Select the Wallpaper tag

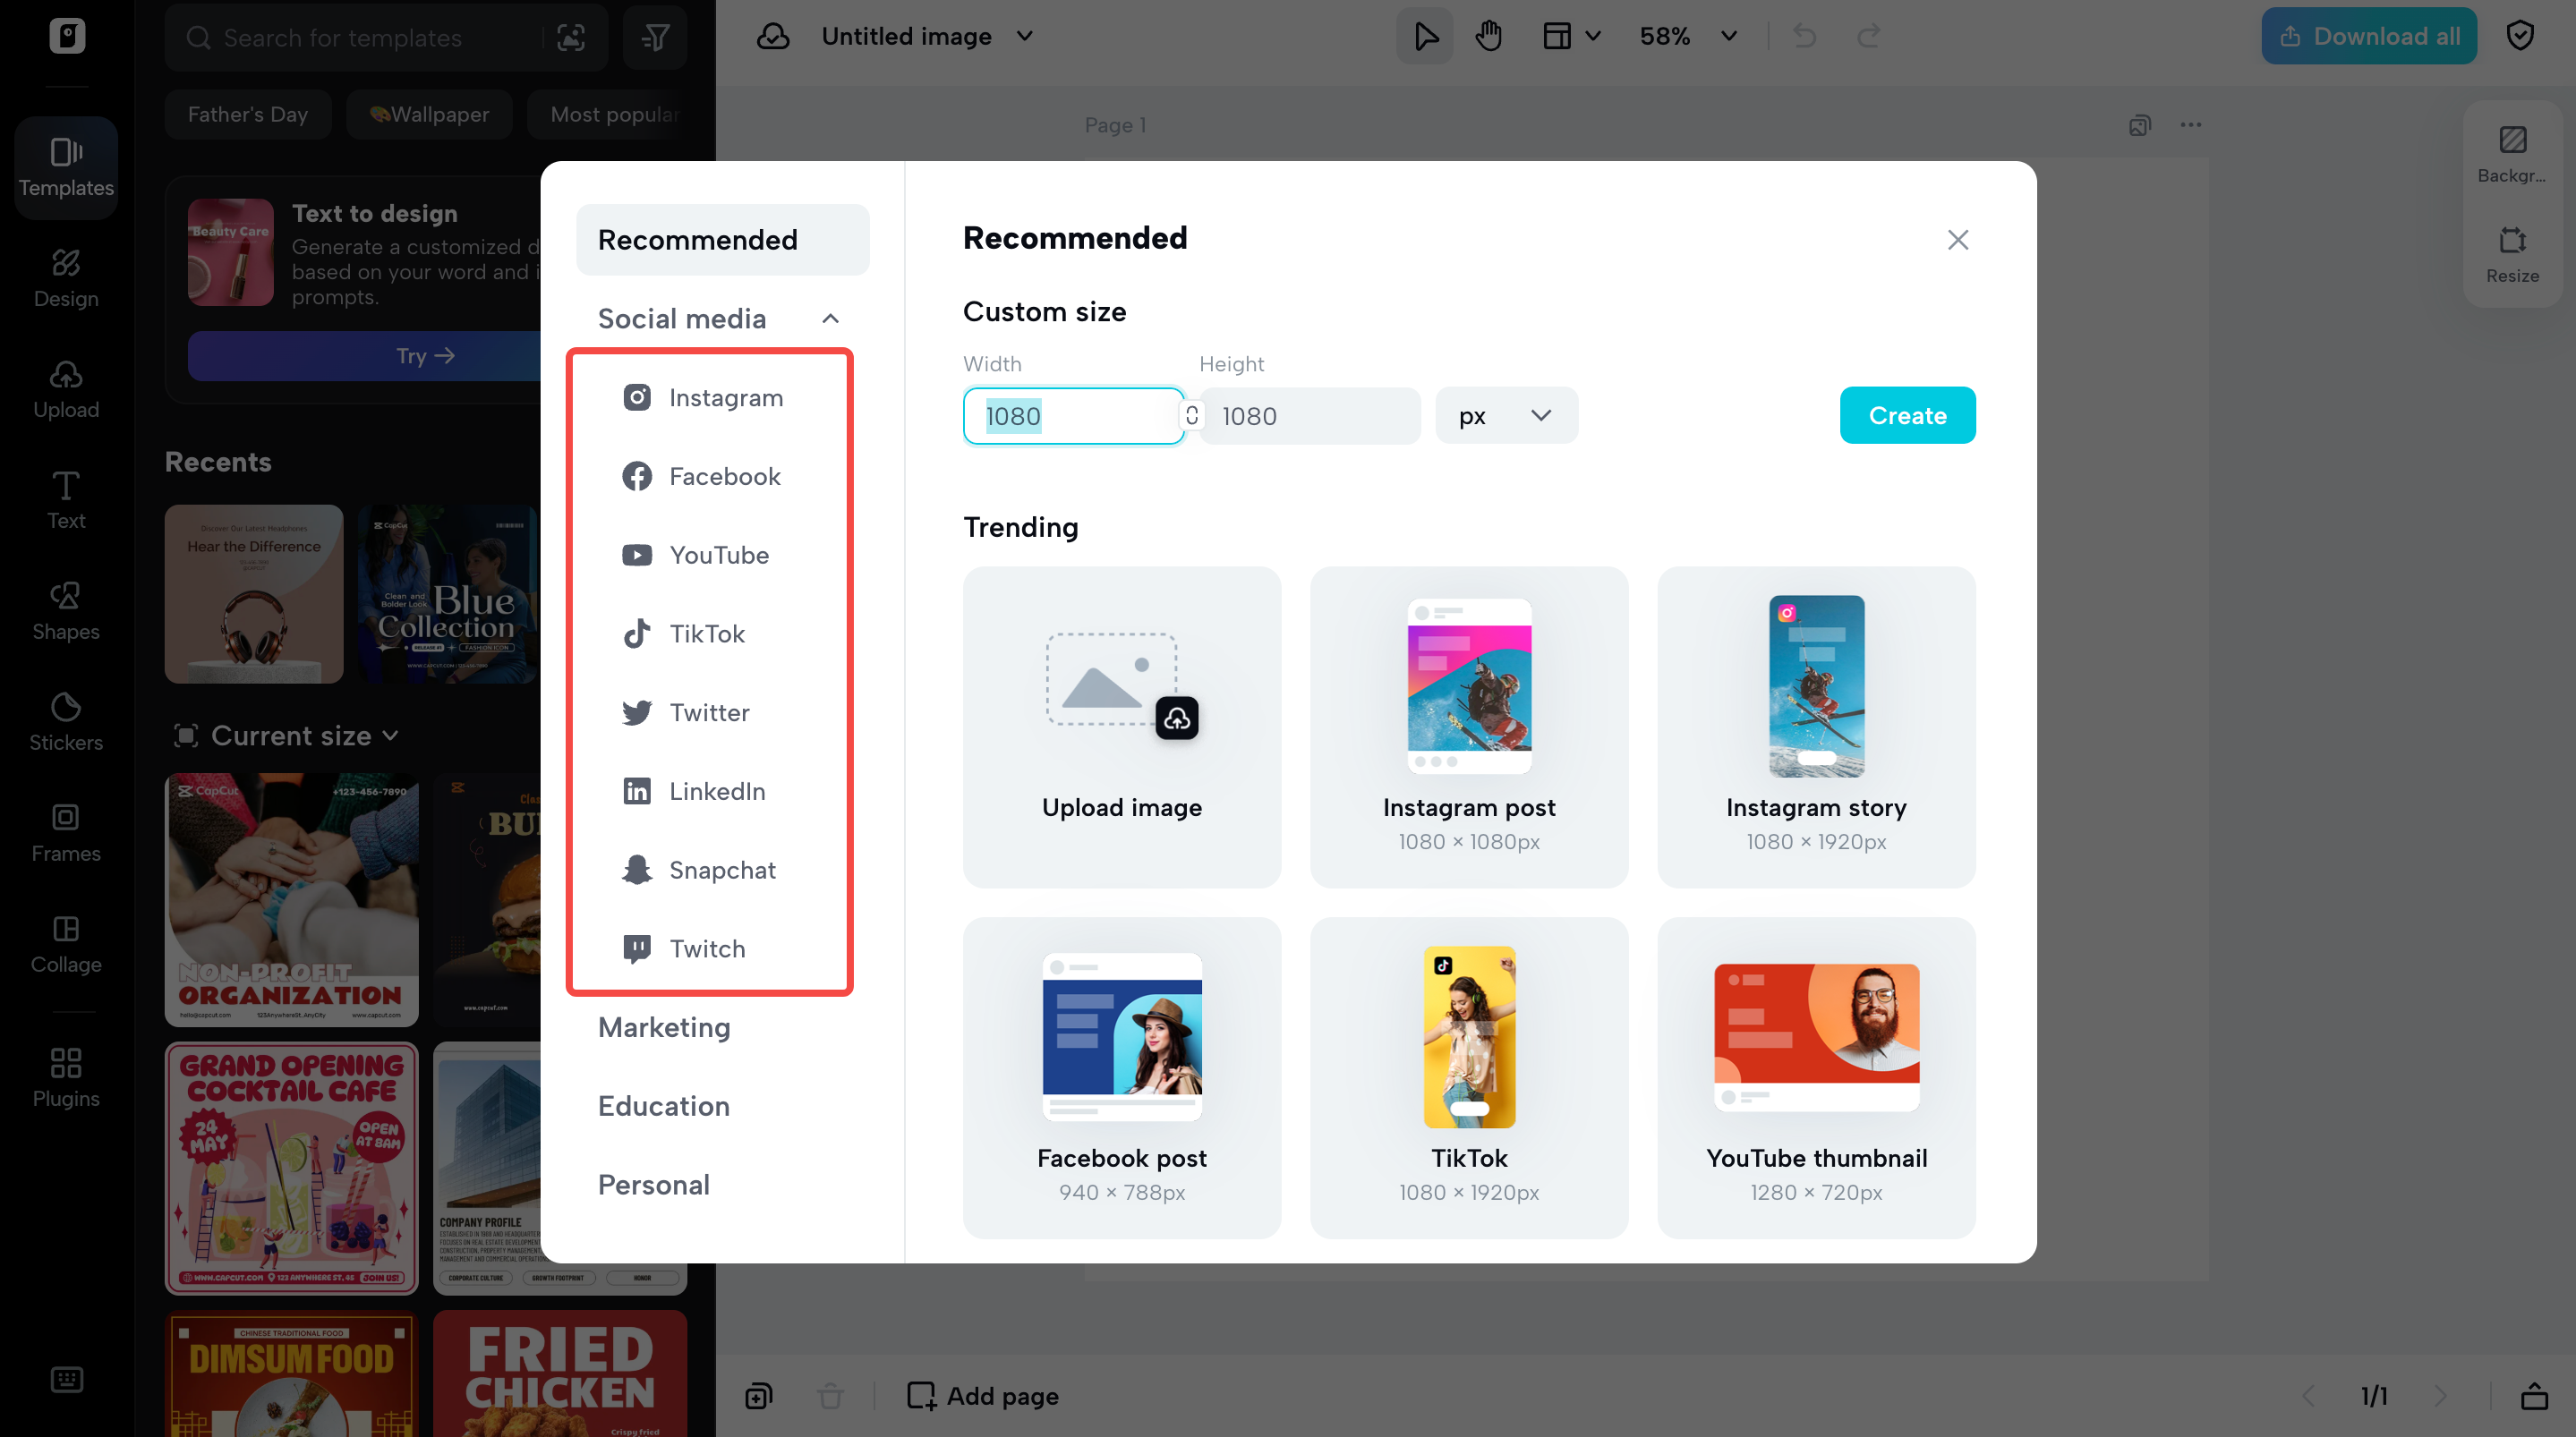coord(428,114)
